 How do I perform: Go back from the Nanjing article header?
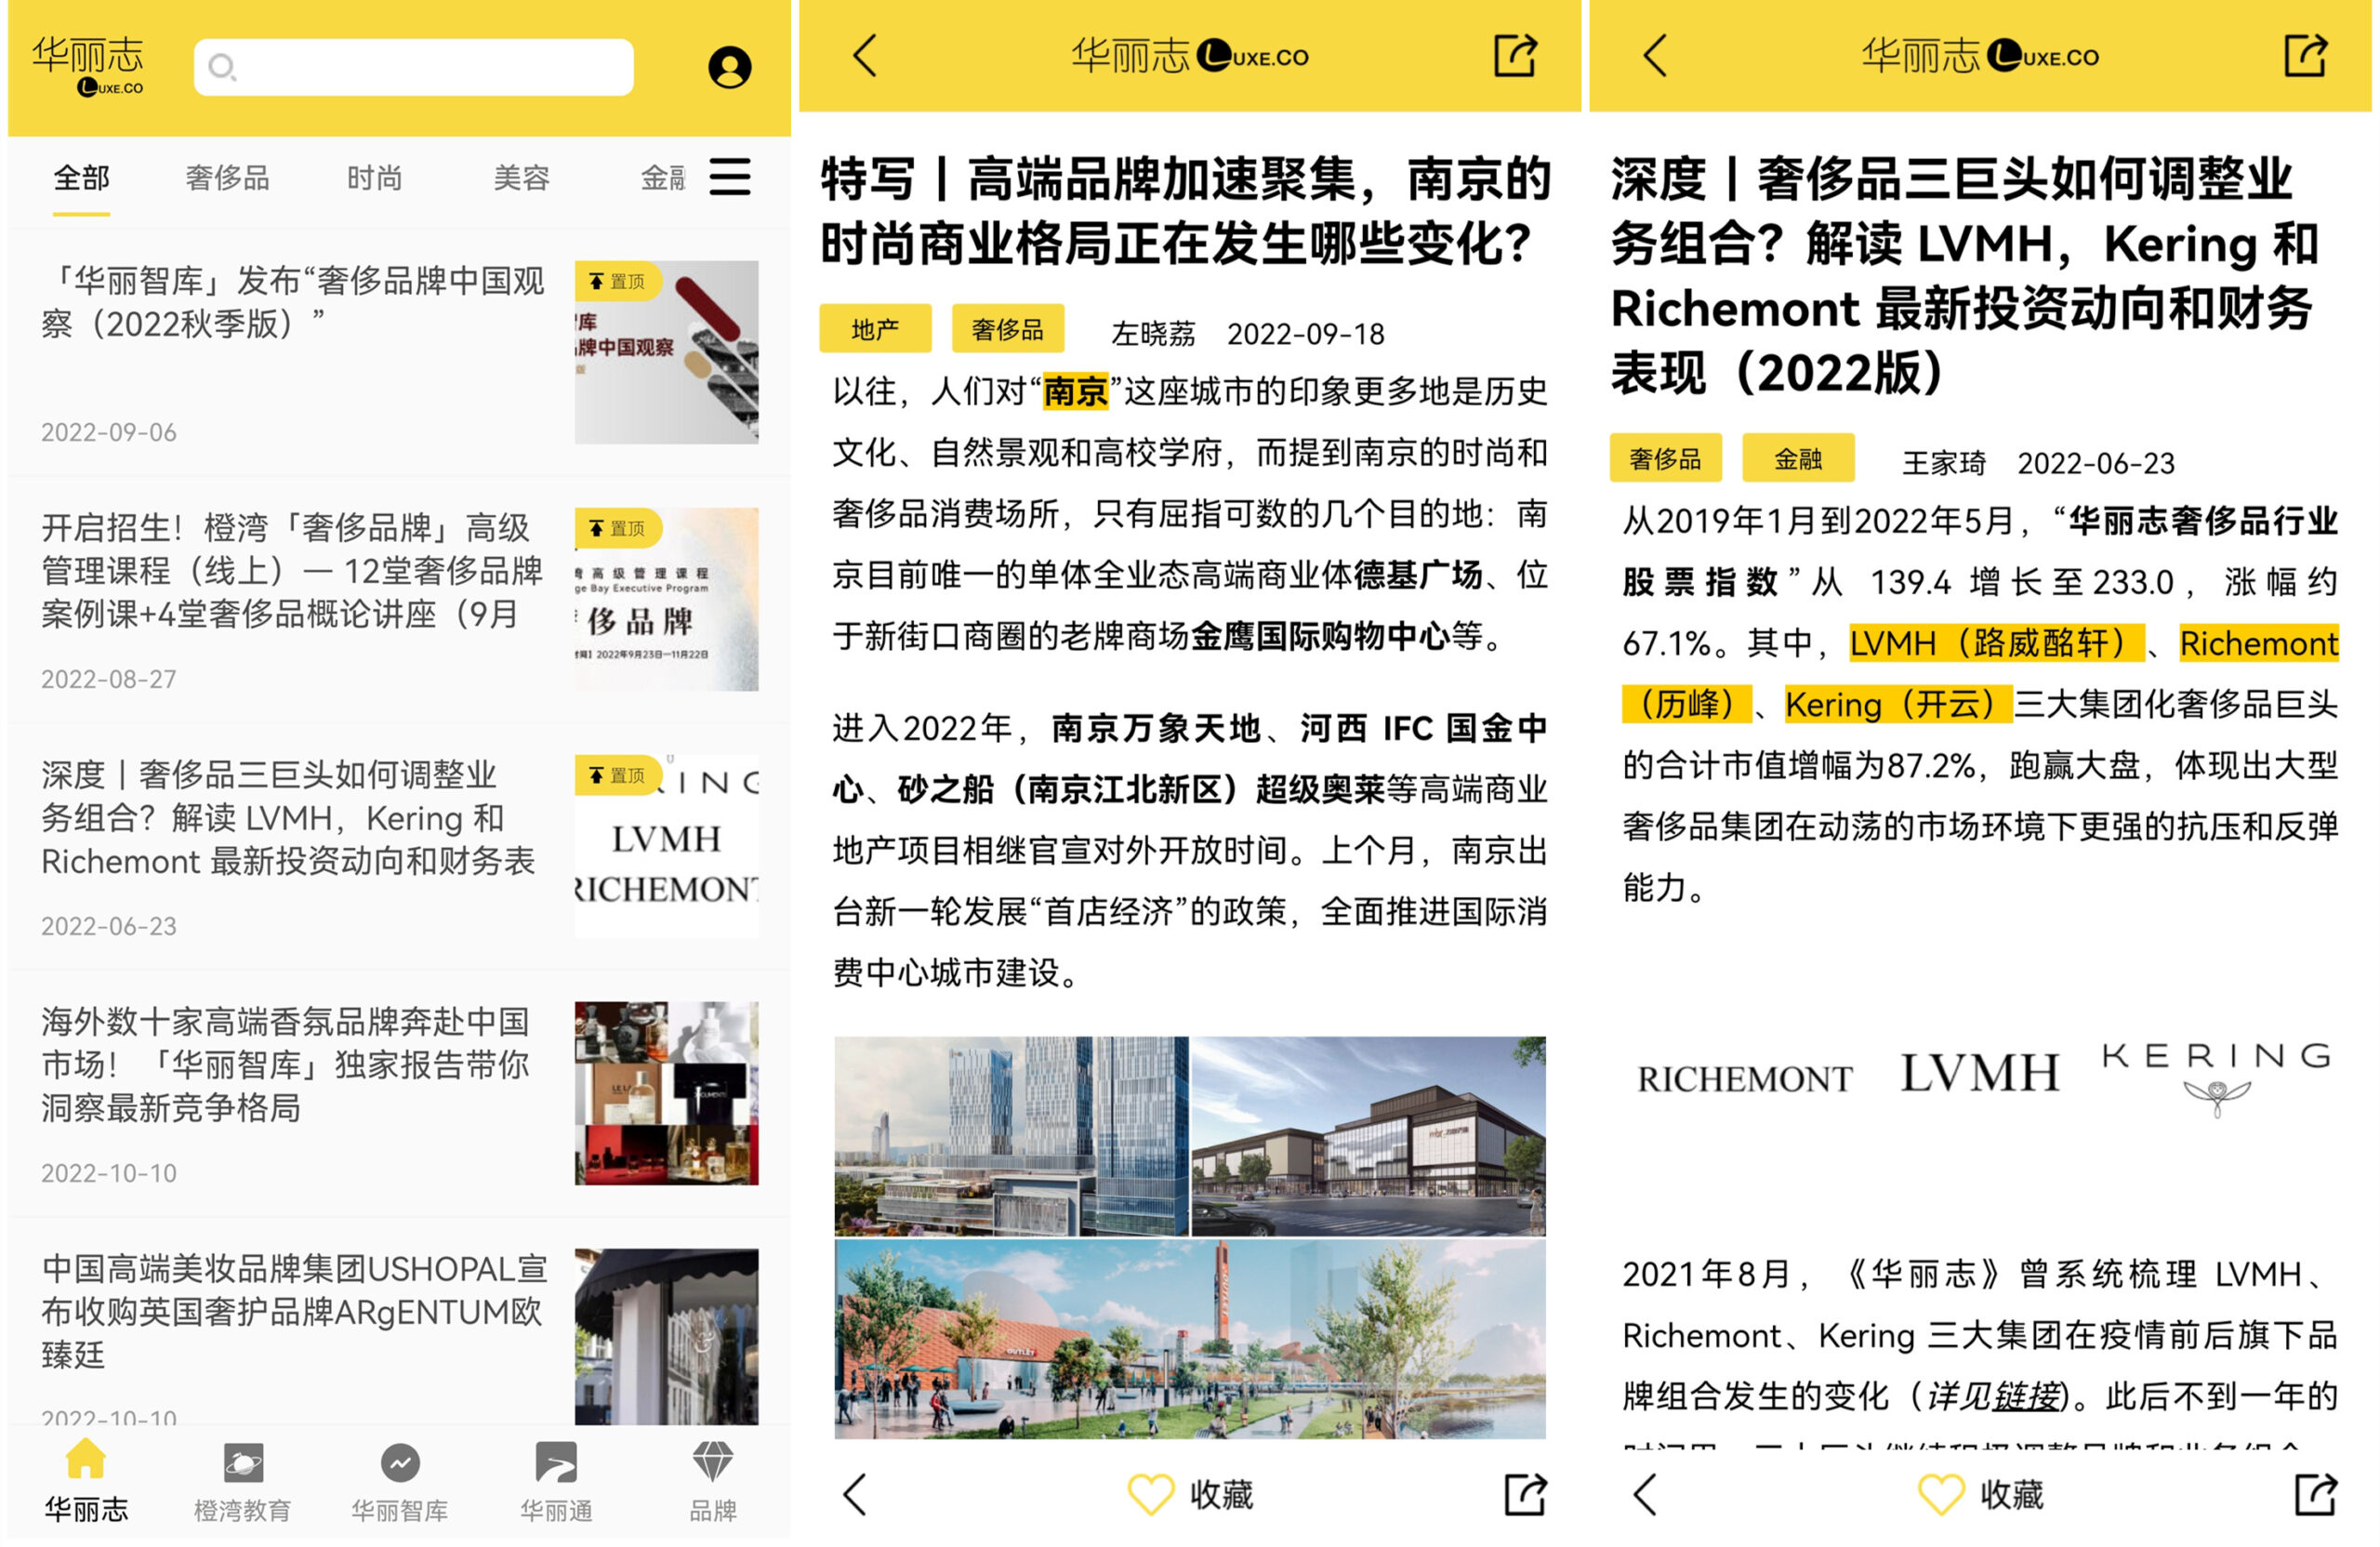click(865, 55)
